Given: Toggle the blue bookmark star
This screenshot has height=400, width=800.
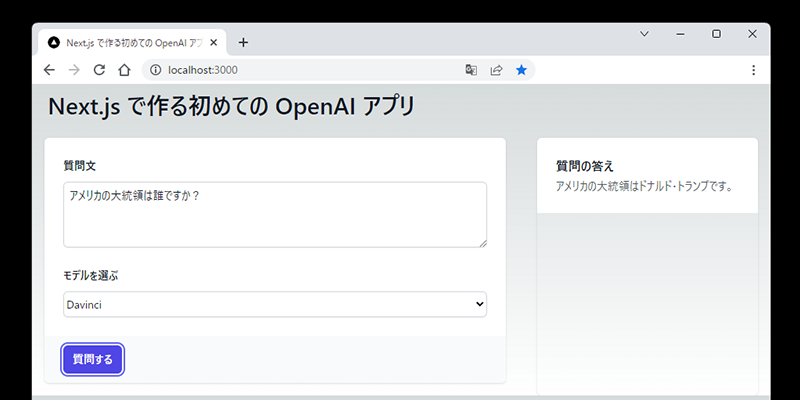Looking at the screenshot, I should coord(521,70).
